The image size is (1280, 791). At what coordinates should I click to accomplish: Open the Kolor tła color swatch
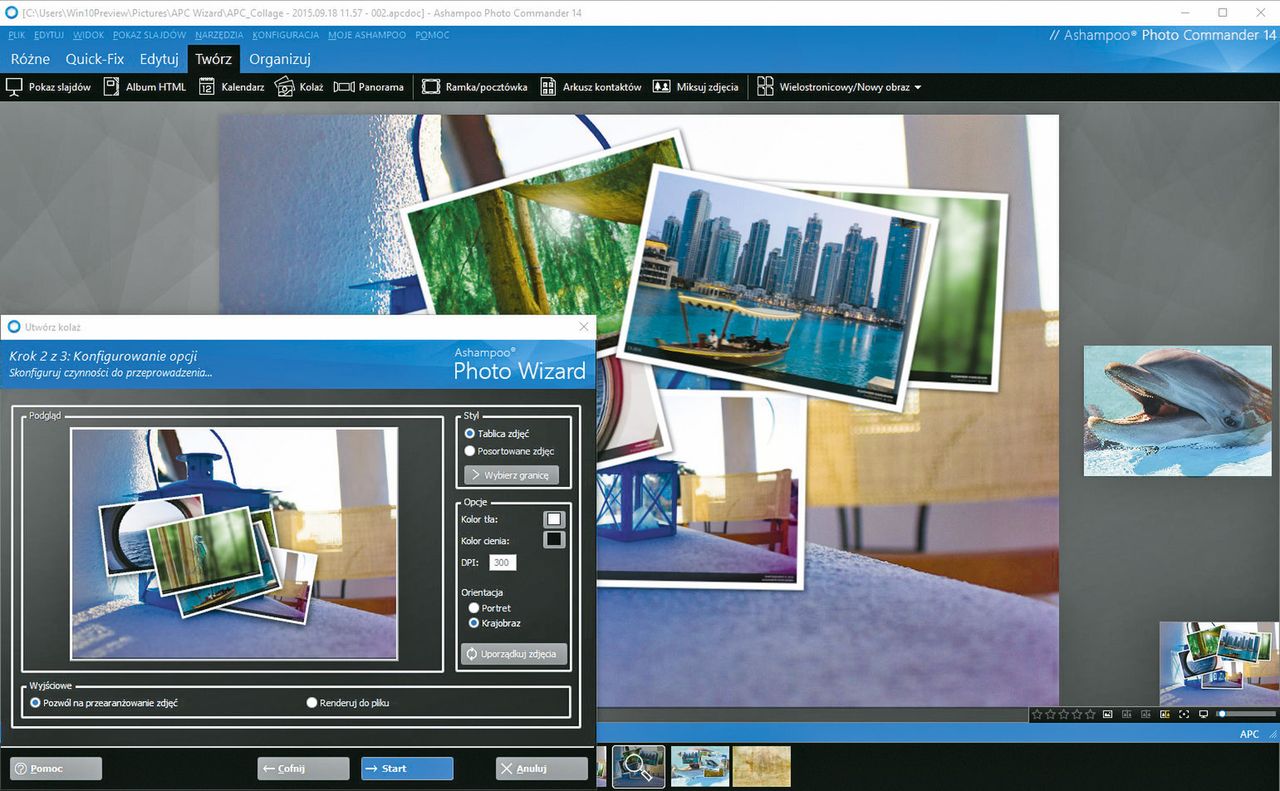point(554,519)
